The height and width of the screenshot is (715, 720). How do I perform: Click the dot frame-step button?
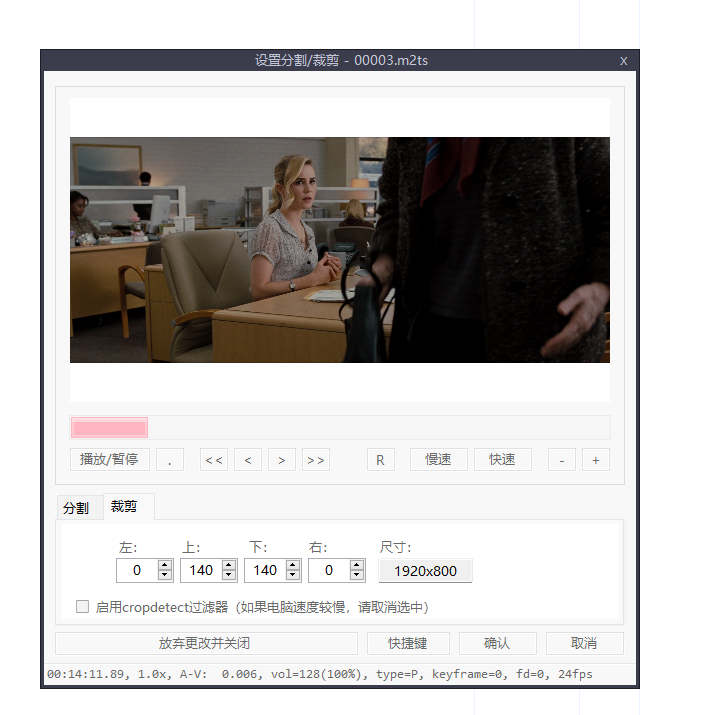tap(169, 460)
